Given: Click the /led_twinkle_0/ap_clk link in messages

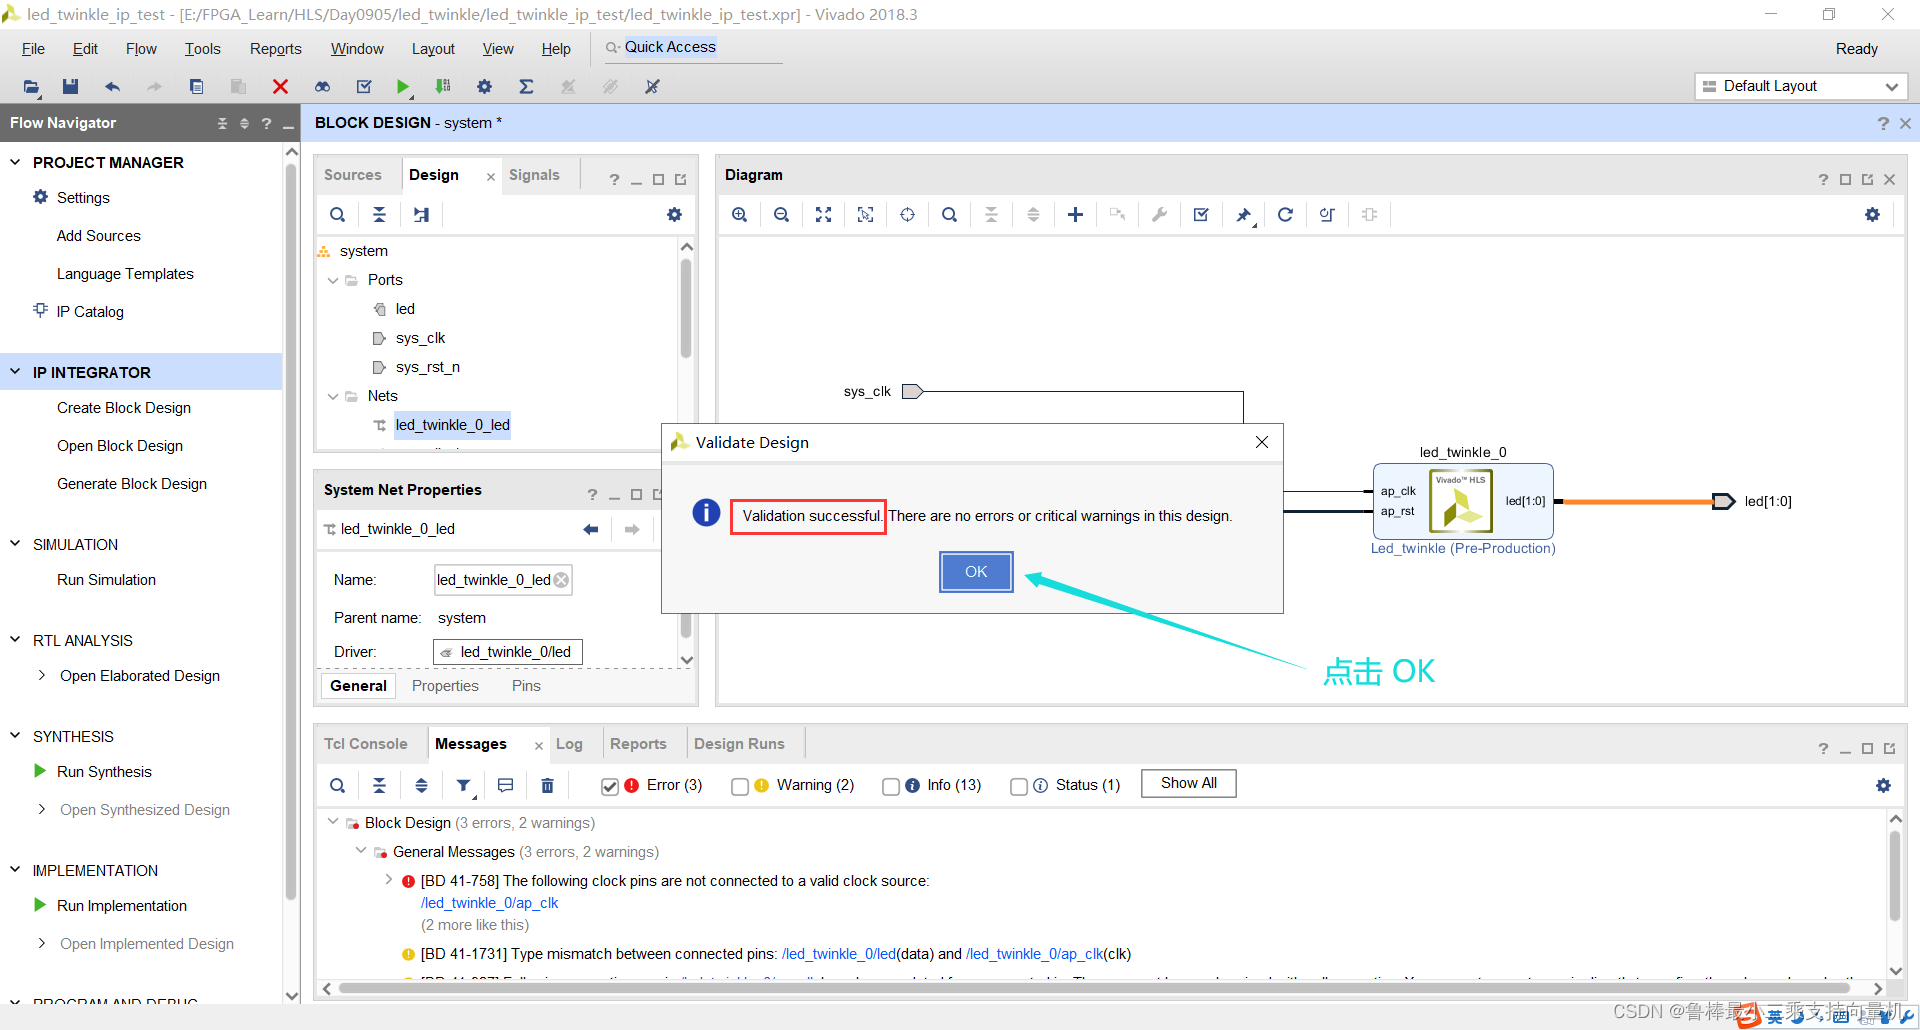Looking at the screenshot, I should click(x=489, y=903).
